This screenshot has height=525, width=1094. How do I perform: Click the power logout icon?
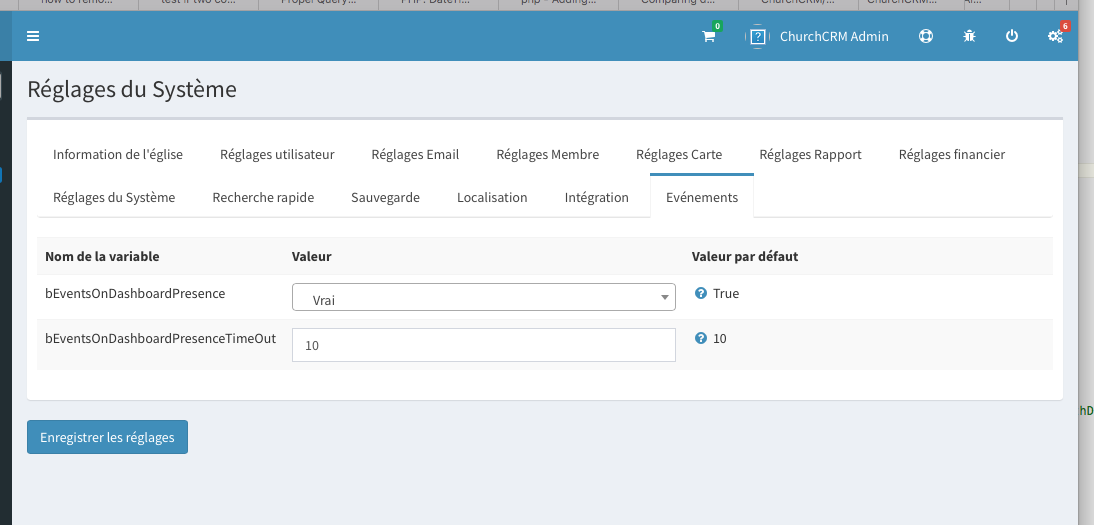(1012, 36)
